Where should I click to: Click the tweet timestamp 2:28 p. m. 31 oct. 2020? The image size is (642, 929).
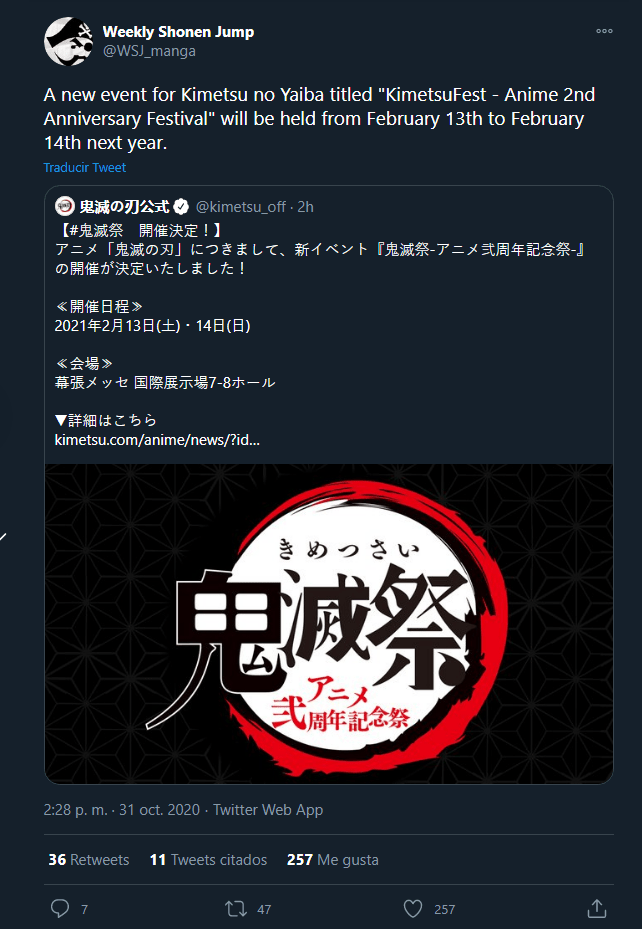[121, 810]
